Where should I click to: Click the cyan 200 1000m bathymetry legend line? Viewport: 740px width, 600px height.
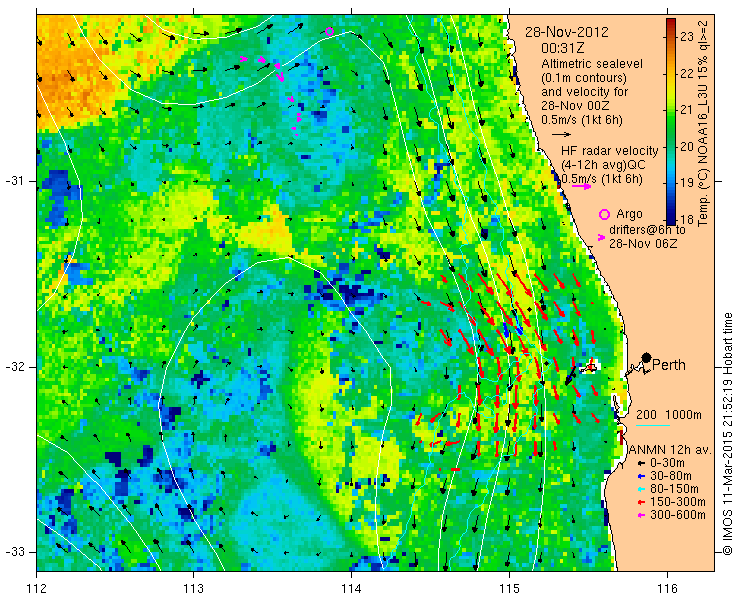coord(653,425)
